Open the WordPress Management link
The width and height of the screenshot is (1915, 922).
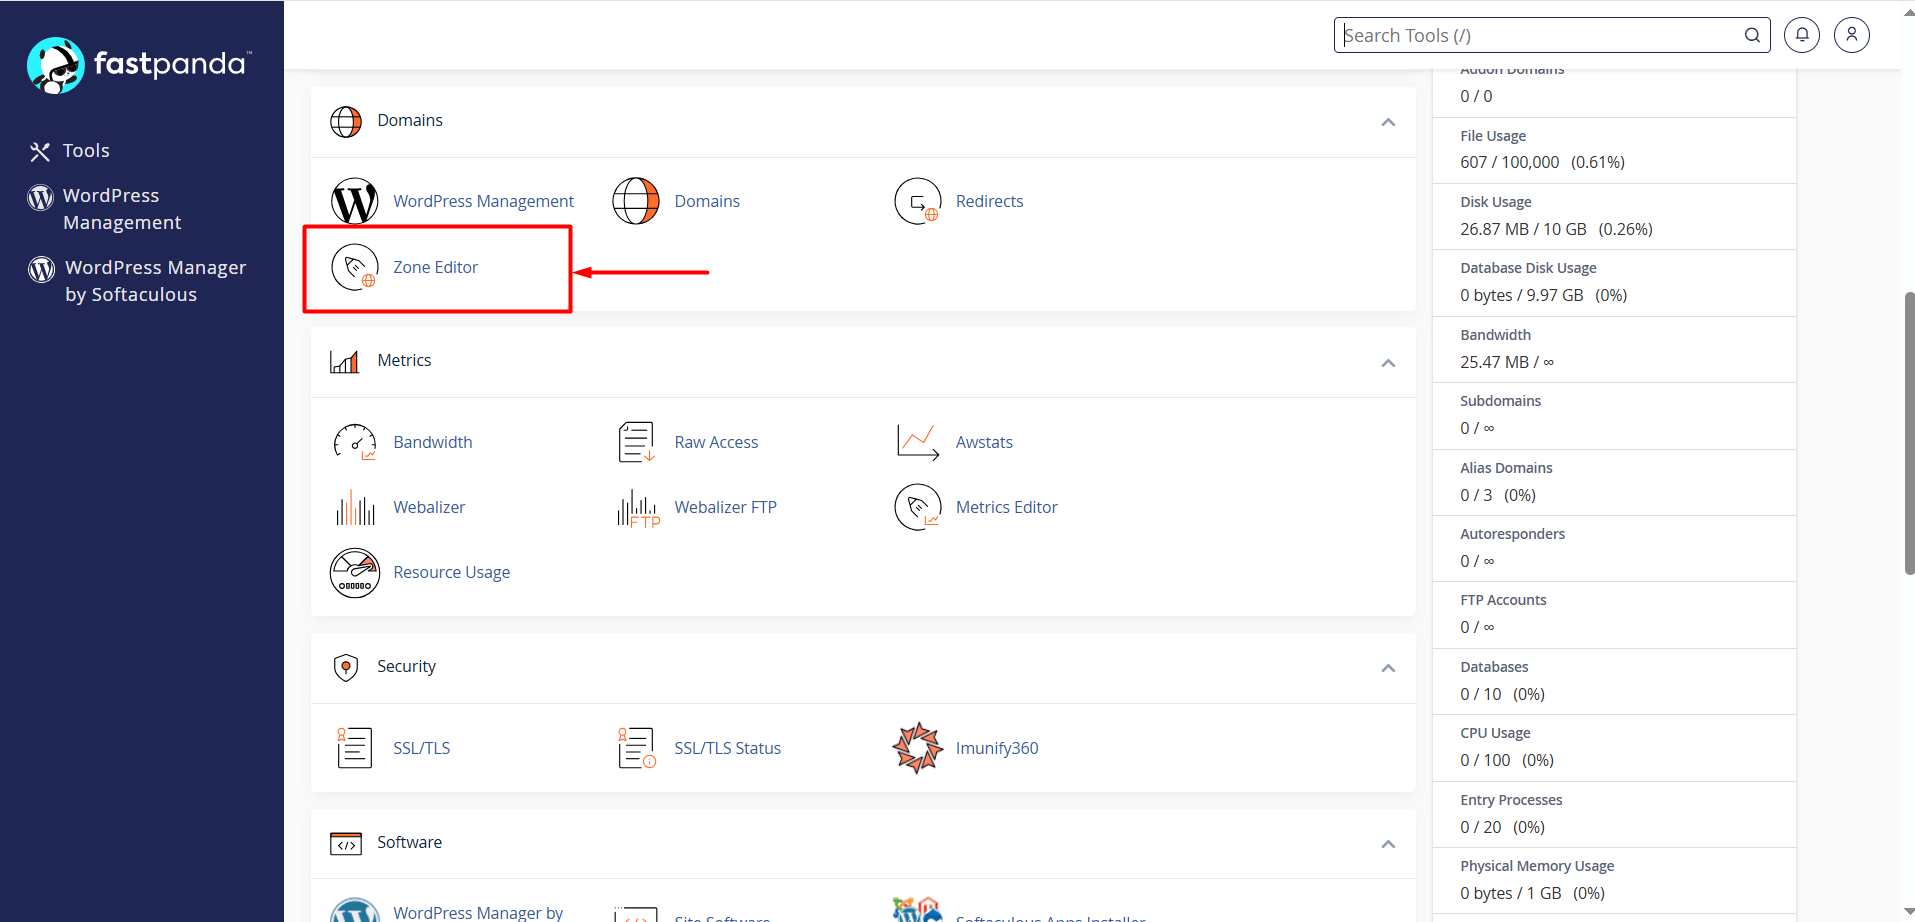pos(483,201)
